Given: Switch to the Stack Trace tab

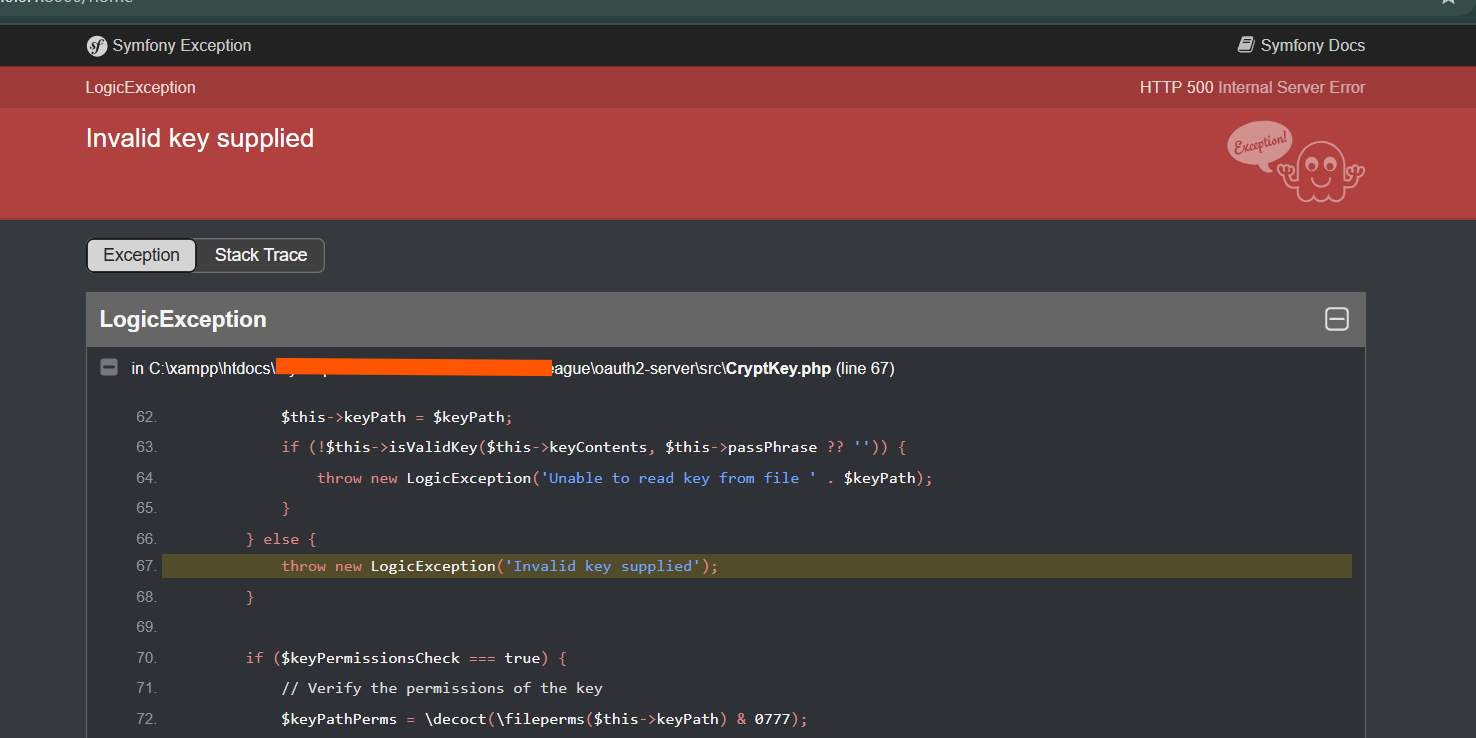Looking at the screenshot, I should coord(260,255).
